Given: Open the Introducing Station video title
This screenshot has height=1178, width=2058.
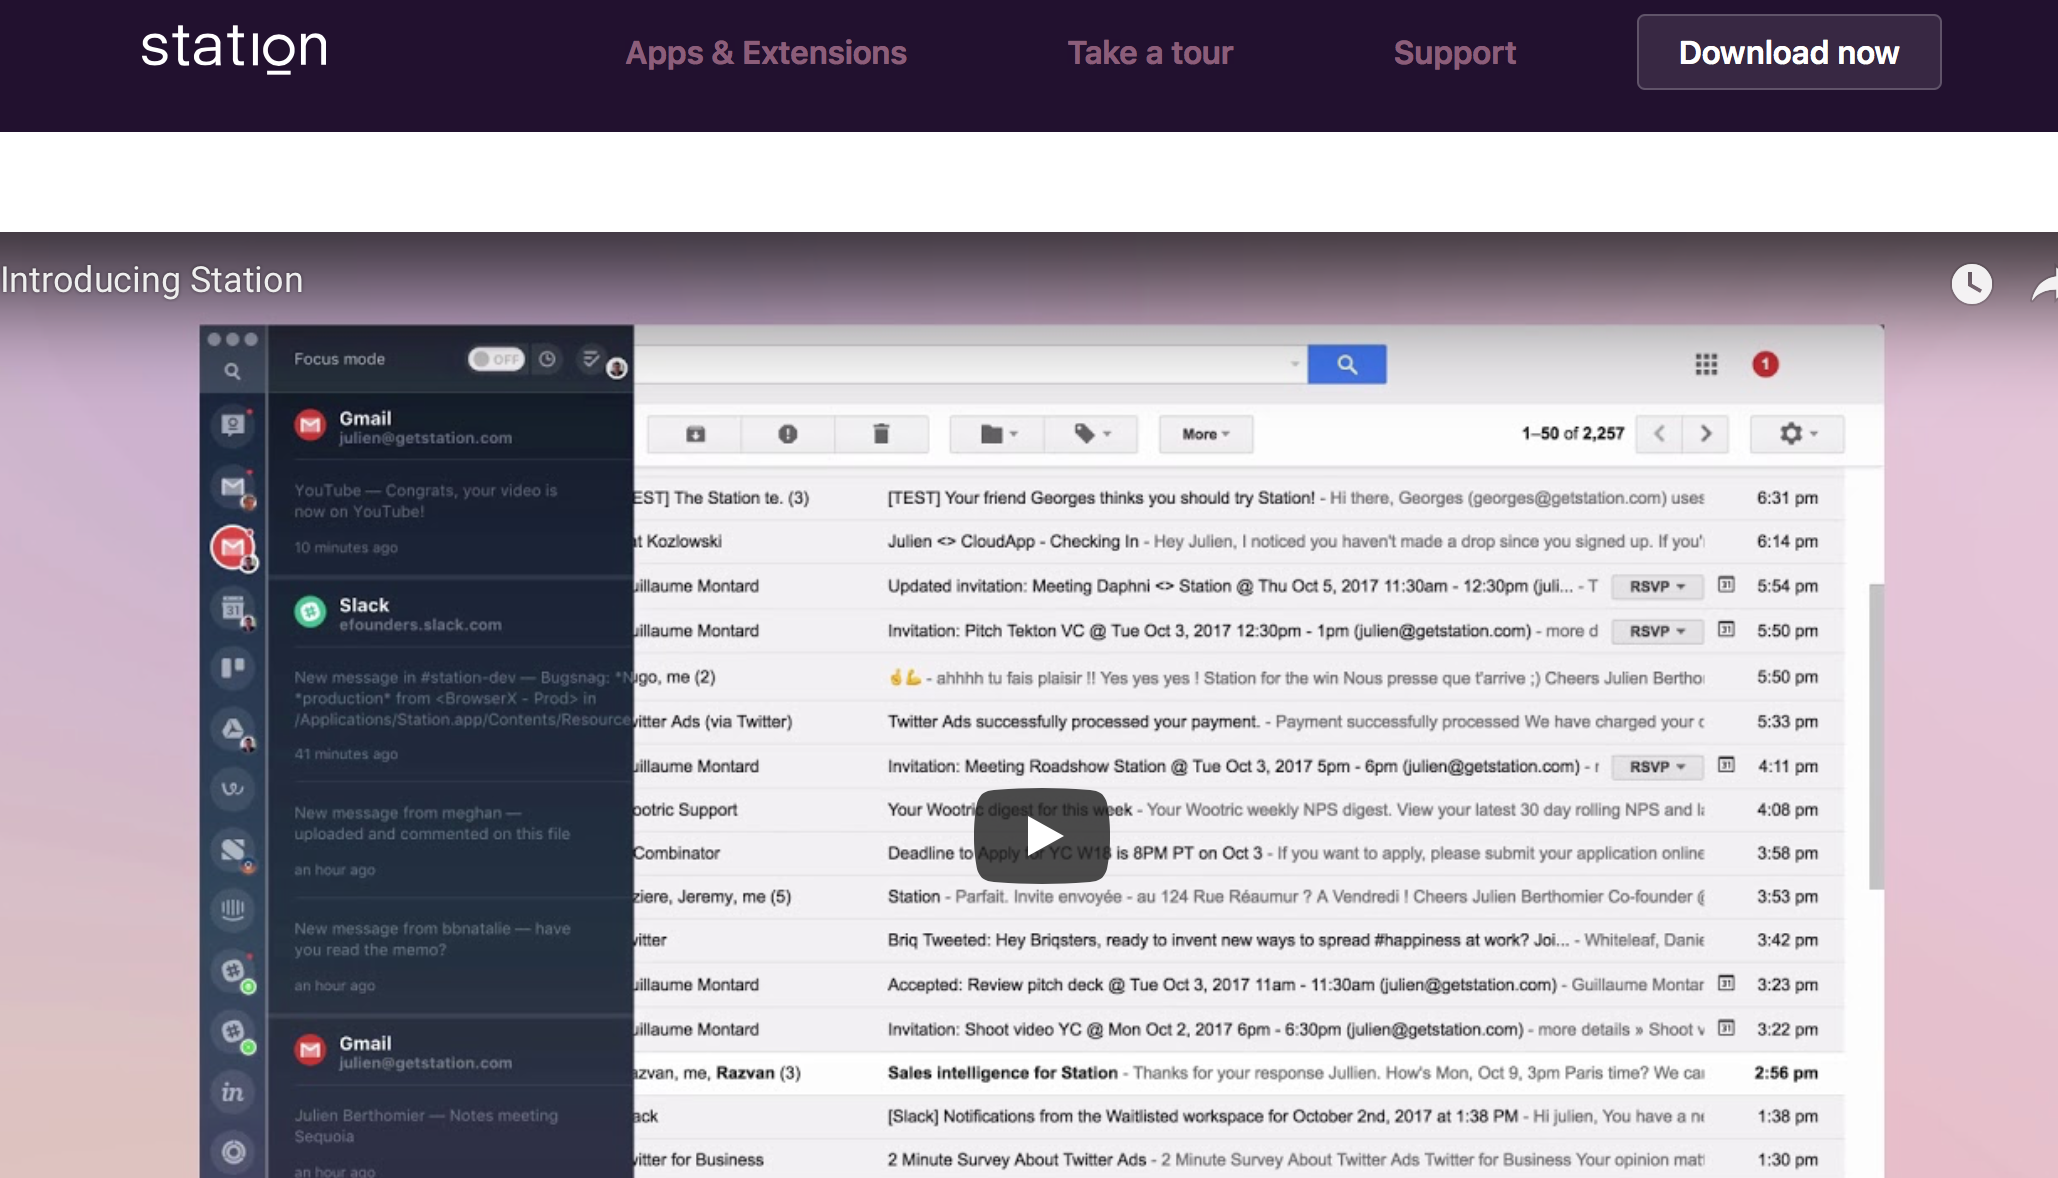Looking at the screenshot, I should (152, 280).
